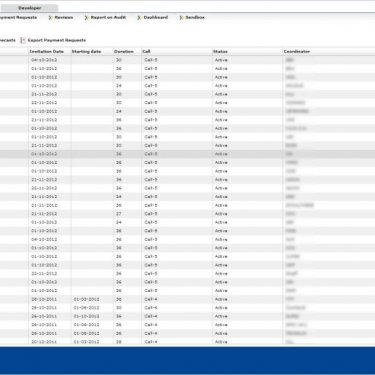Open the Developer tab
375x375 pixels.
[x=29, y=8]
